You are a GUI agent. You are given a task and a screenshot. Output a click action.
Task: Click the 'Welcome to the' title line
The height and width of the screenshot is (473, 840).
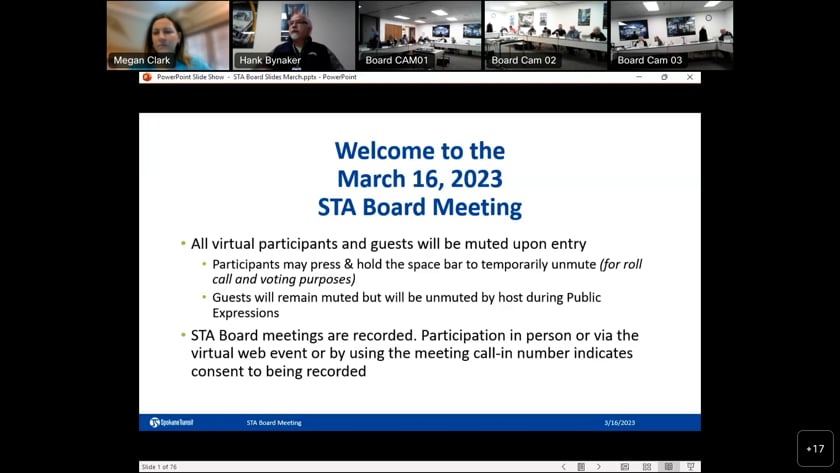[420, 151]
